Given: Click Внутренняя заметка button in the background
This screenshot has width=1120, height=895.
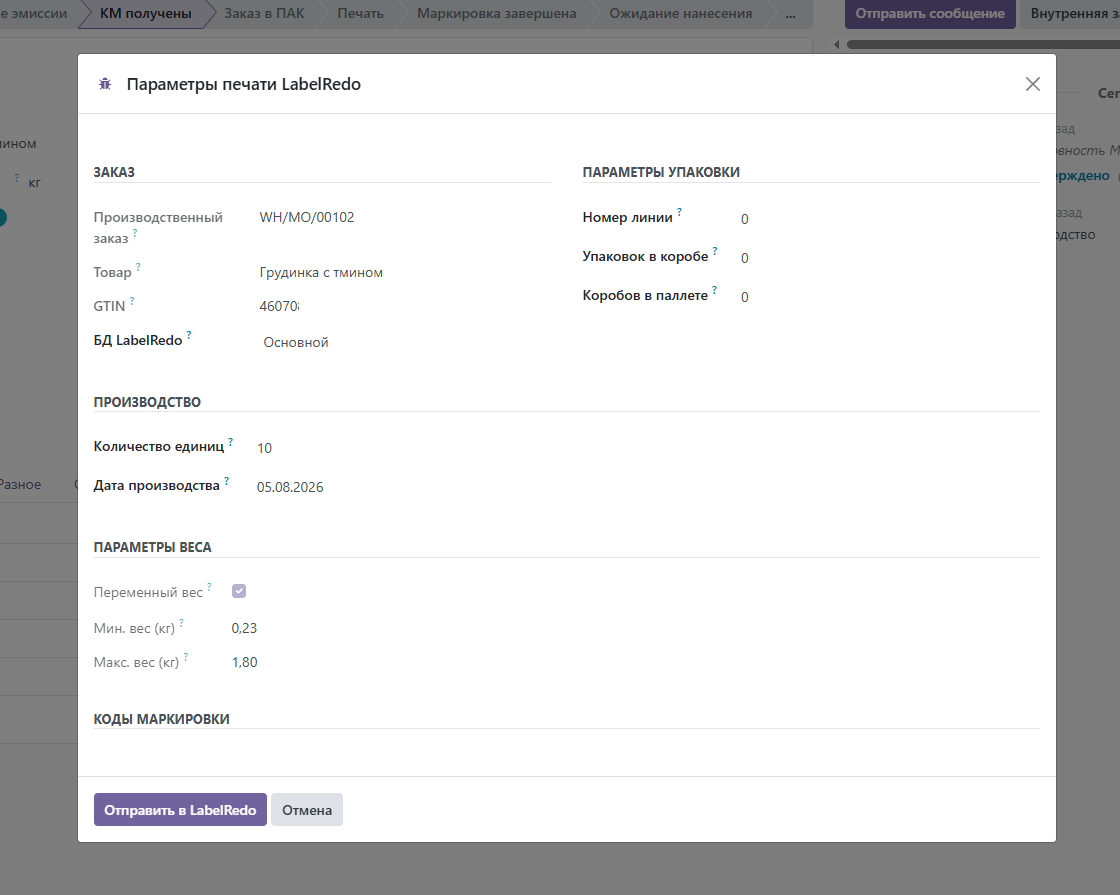Looking at the screenshot, I should coord(1070,14).
